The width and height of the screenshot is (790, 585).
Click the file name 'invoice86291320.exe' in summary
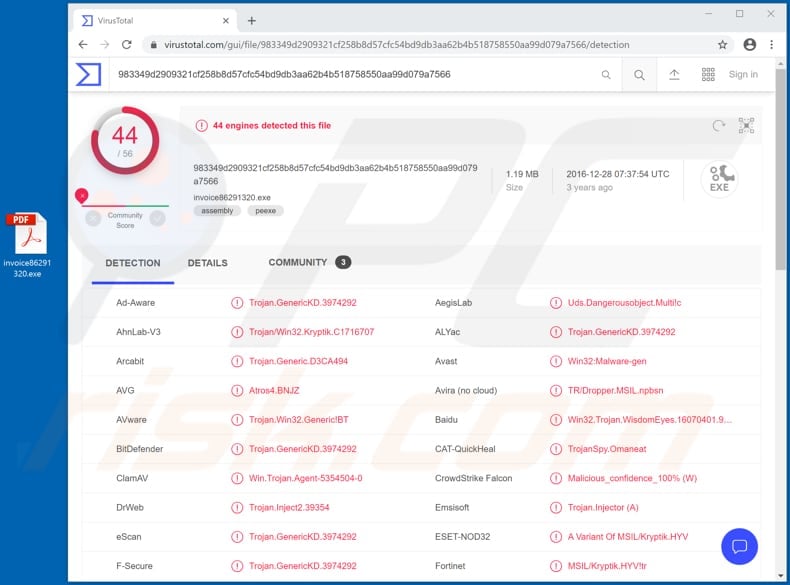232,198
